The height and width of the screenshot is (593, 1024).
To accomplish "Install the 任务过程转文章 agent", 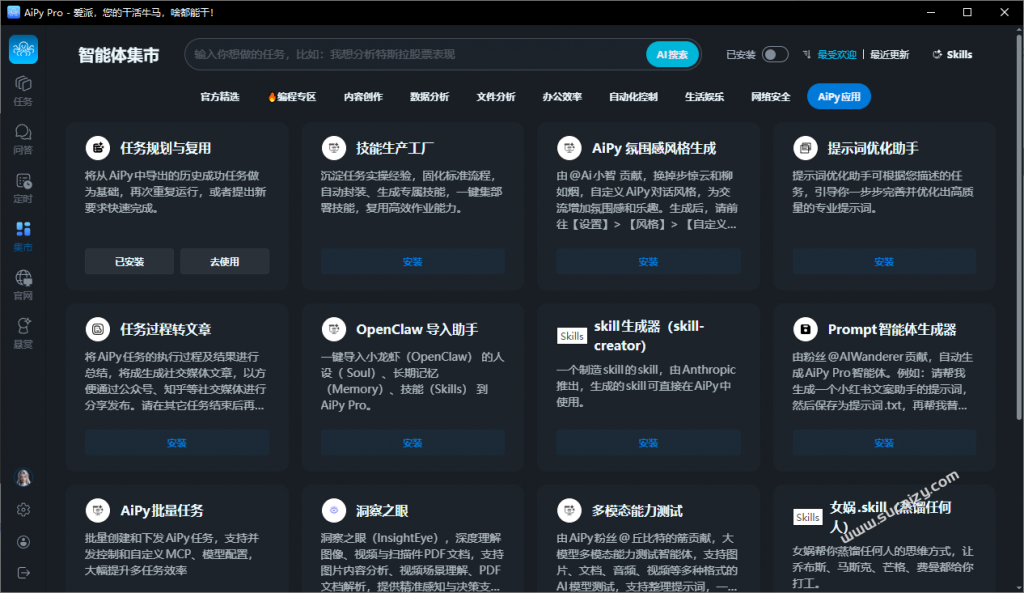I will point(177,443).
